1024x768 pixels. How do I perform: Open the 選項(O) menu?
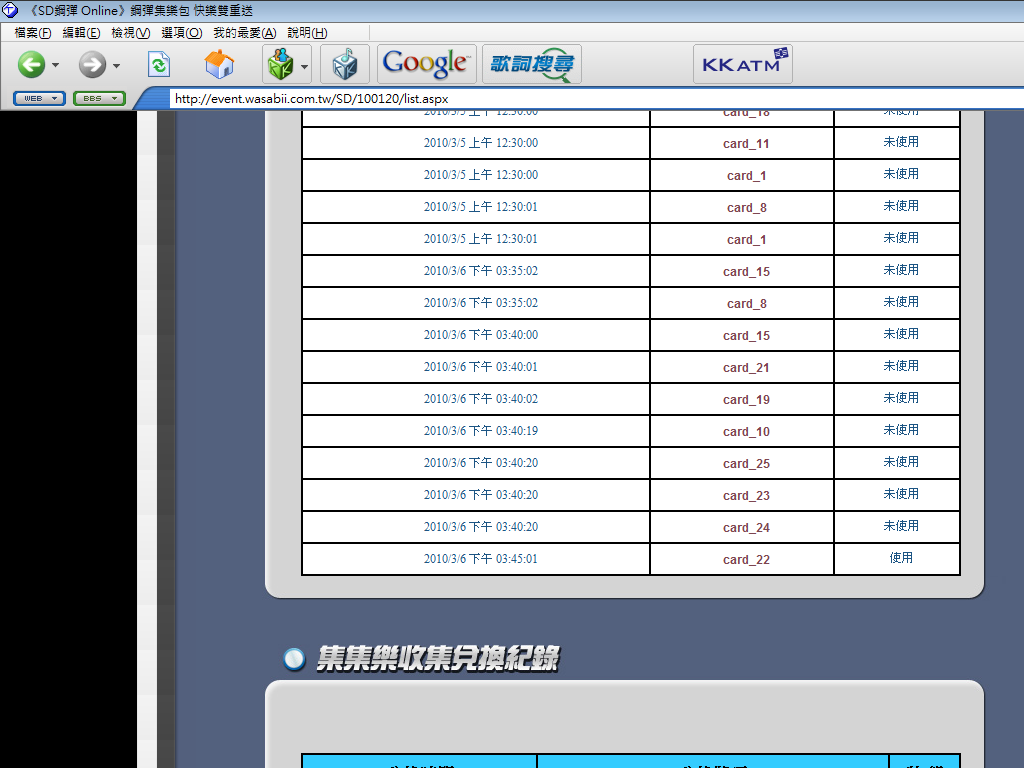click(182, 33)
